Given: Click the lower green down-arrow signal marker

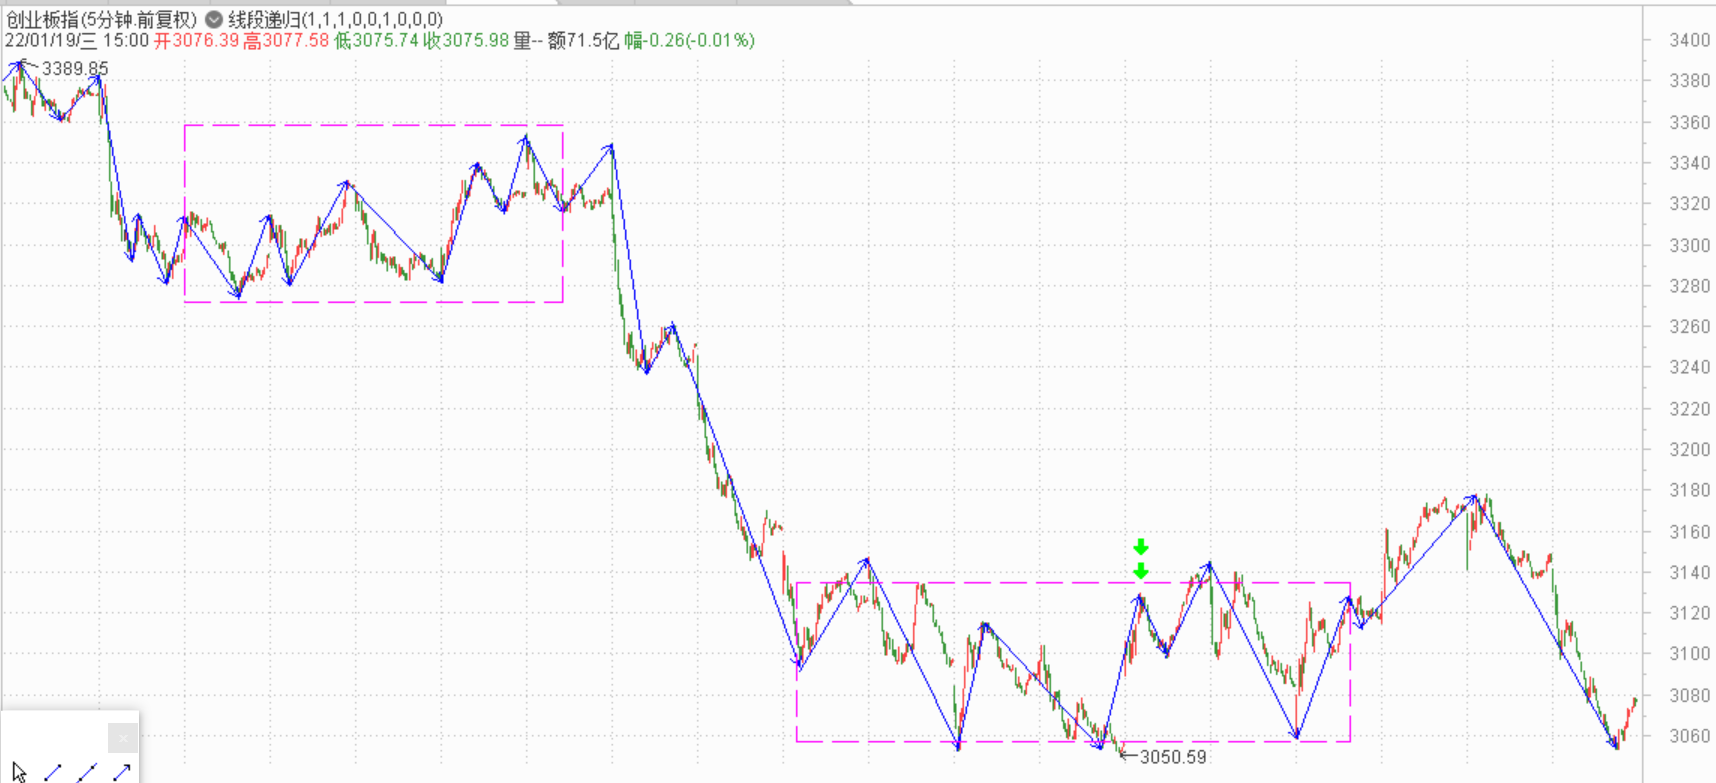Looking at the screenshot, I should coord(1141,571).
